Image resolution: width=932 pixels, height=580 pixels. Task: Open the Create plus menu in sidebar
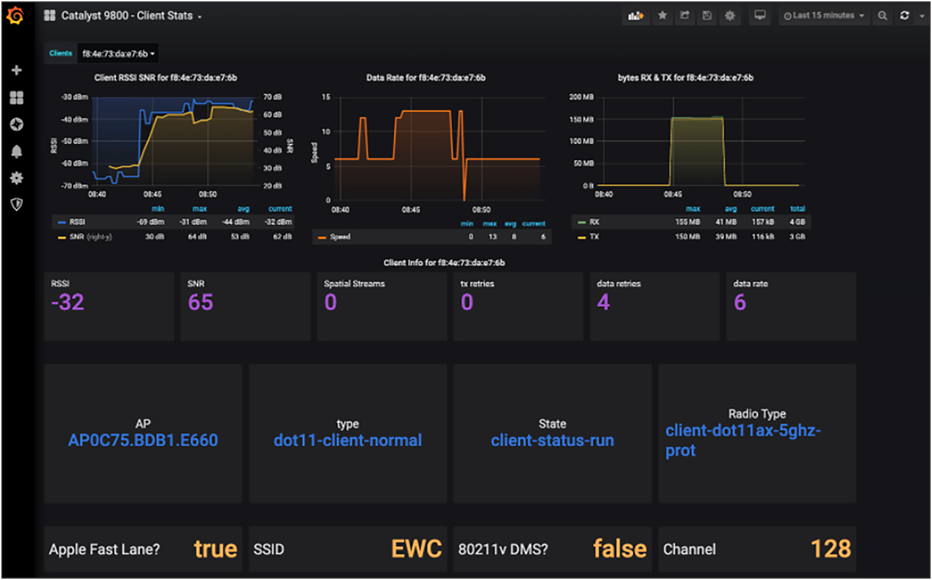click(17, 70)
